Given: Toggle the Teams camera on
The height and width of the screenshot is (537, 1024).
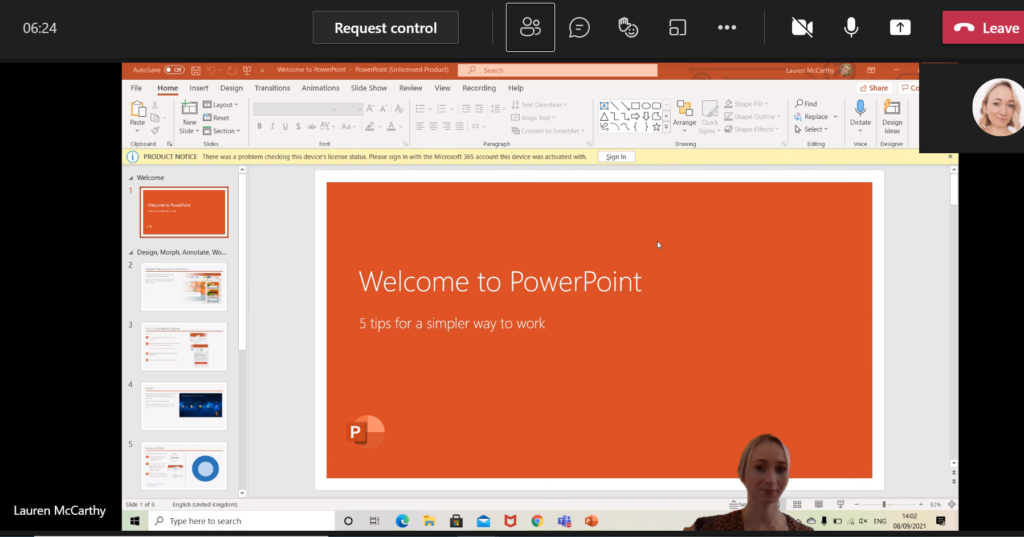Looking at the screenshot, I should 802,28.
